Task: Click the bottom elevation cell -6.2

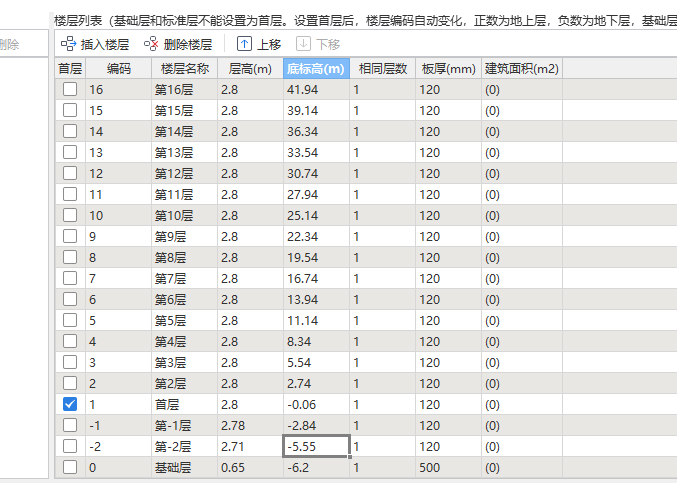Action: point(316,467)
